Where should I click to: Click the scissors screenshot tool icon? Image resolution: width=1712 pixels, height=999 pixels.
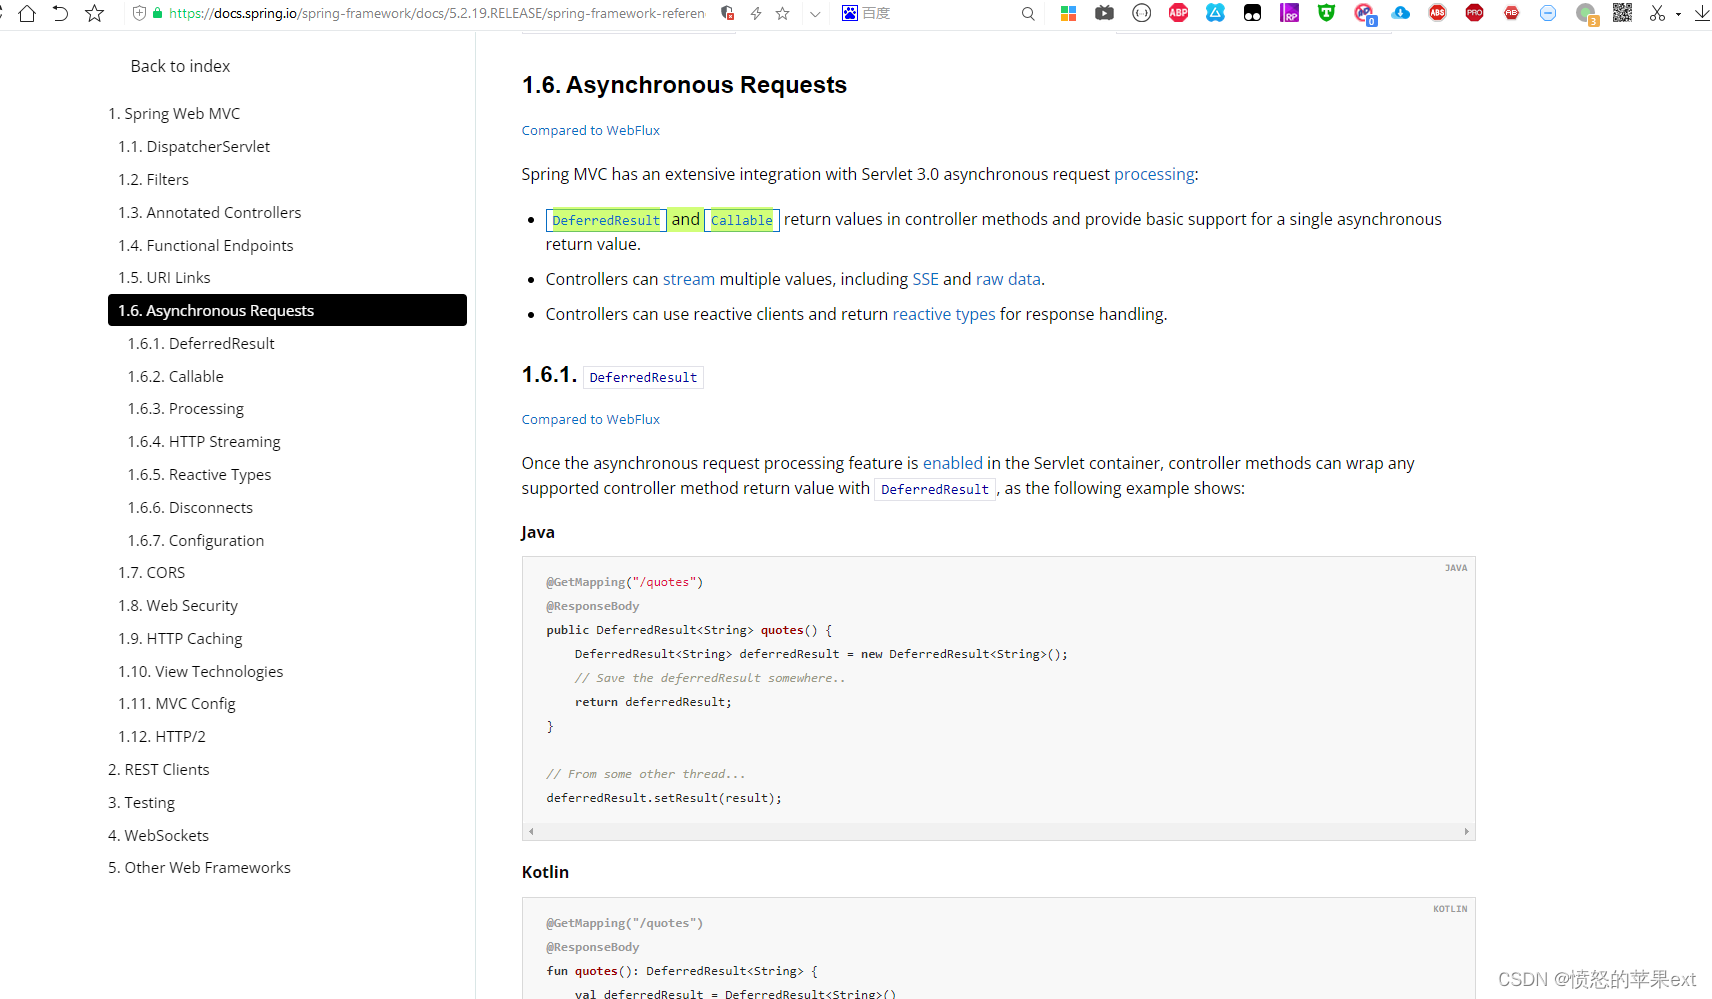click(1657, 13)
